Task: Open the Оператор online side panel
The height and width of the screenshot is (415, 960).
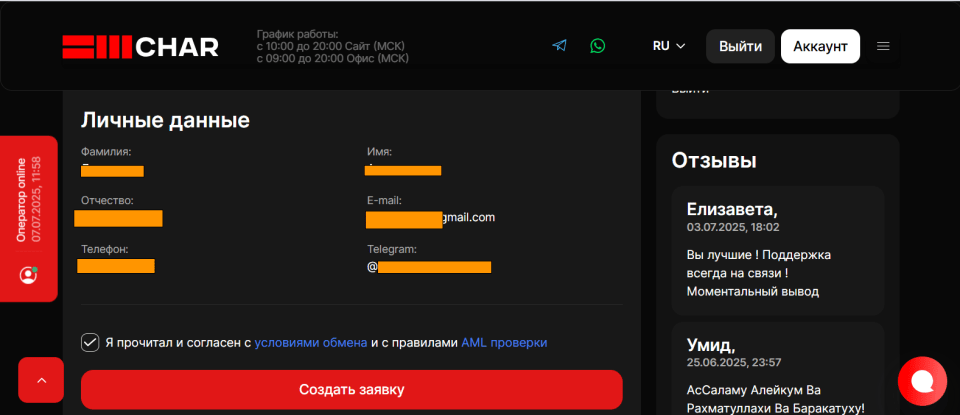Action: pos(29,219)
